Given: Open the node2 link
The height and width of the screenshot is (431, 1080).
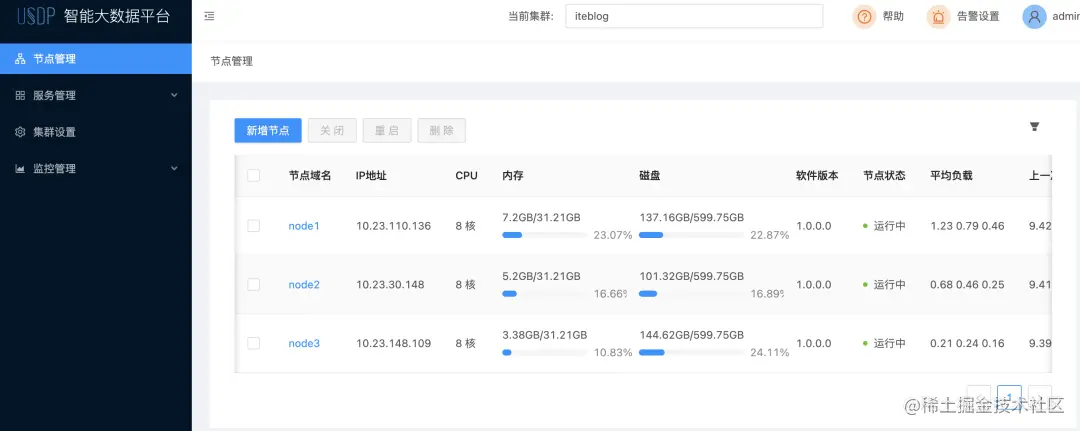Looking at the screenshot, I should [x=304, y=284].
